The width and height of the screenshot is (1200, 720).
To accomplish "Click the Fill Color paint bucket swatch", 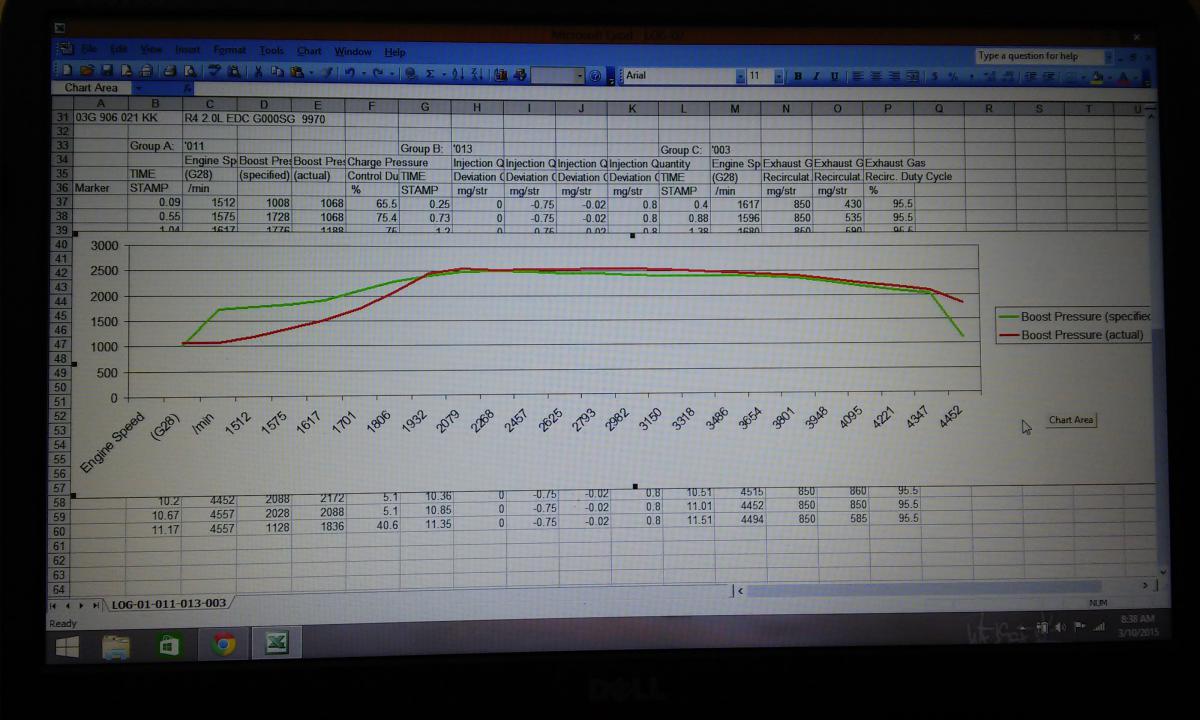I will point(1096,77).
